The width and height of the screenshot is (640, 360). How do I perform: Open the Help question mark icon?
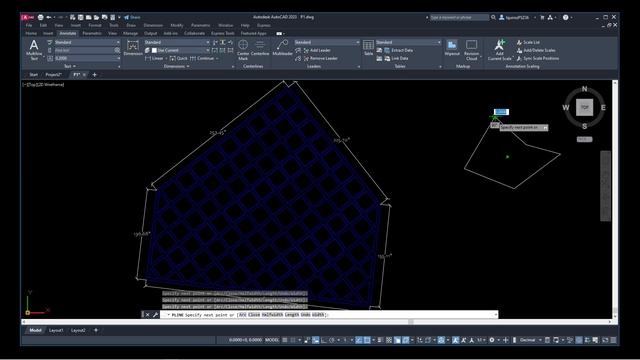[565, 17]
